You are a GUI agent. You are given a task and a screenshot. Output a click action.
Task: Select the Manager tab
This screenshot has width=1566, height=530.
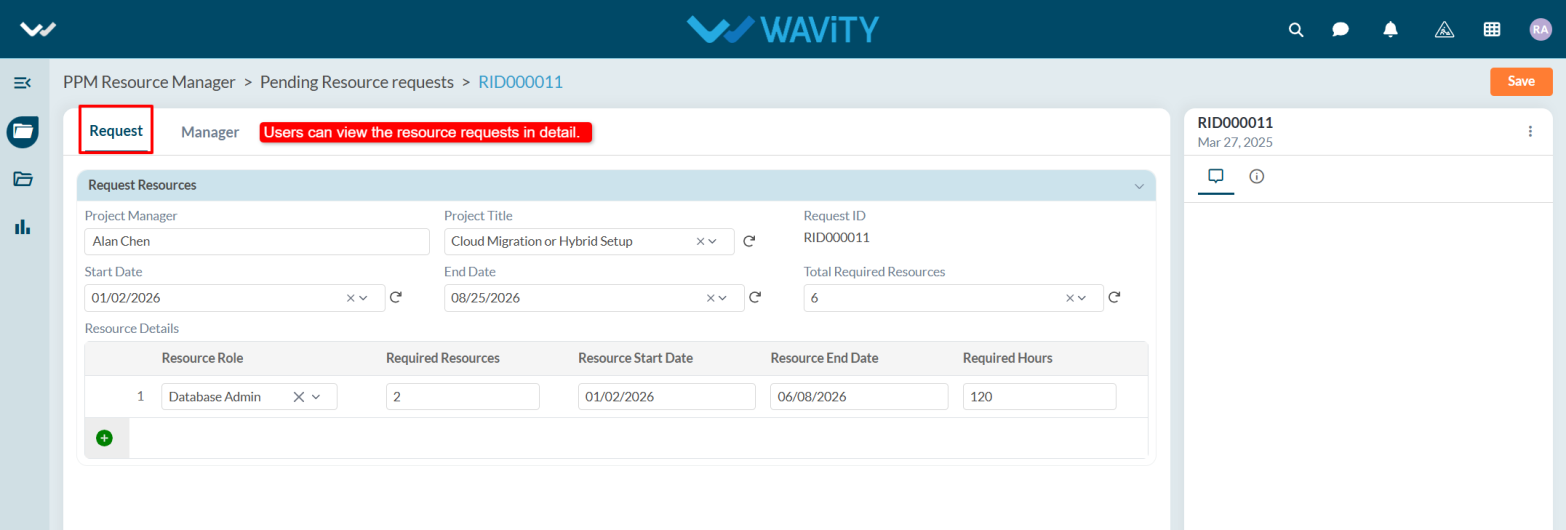[x=210, y=132]
